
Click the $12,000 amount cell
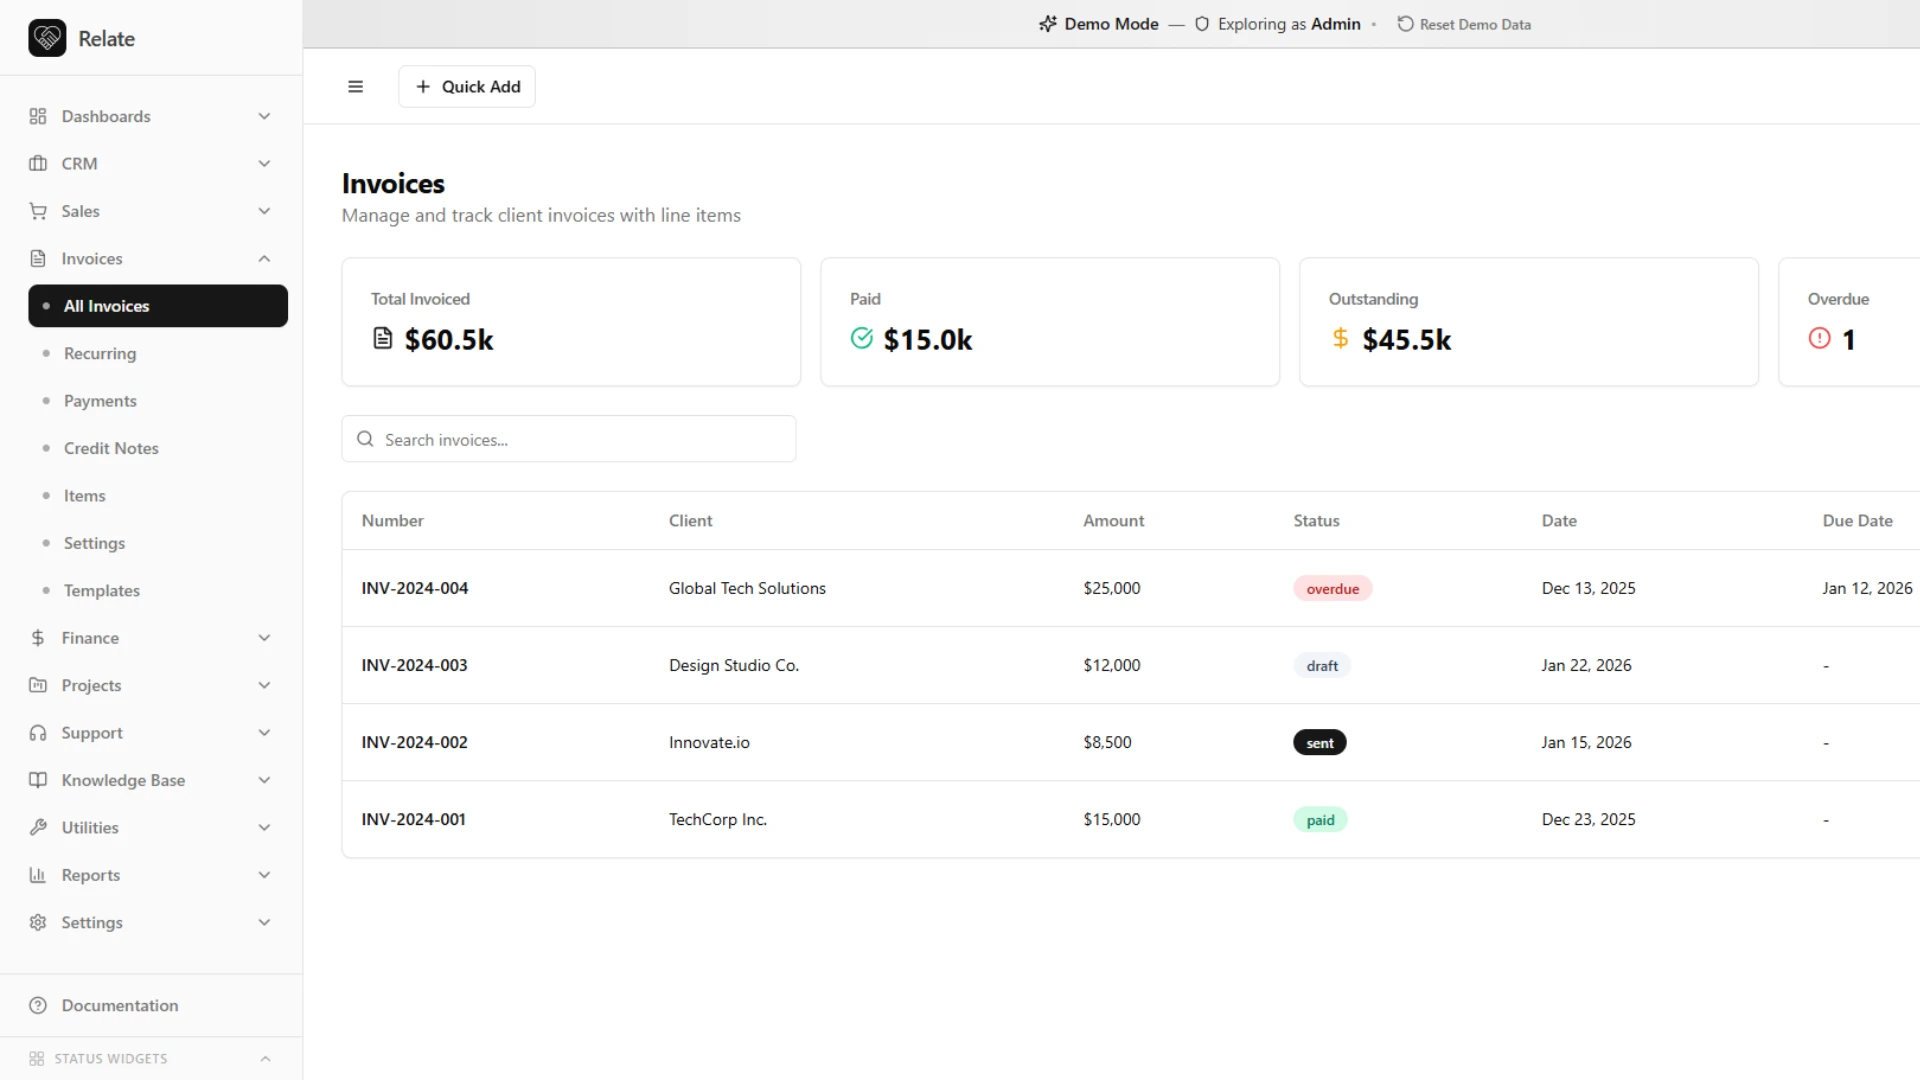[x=1111, y=665]
